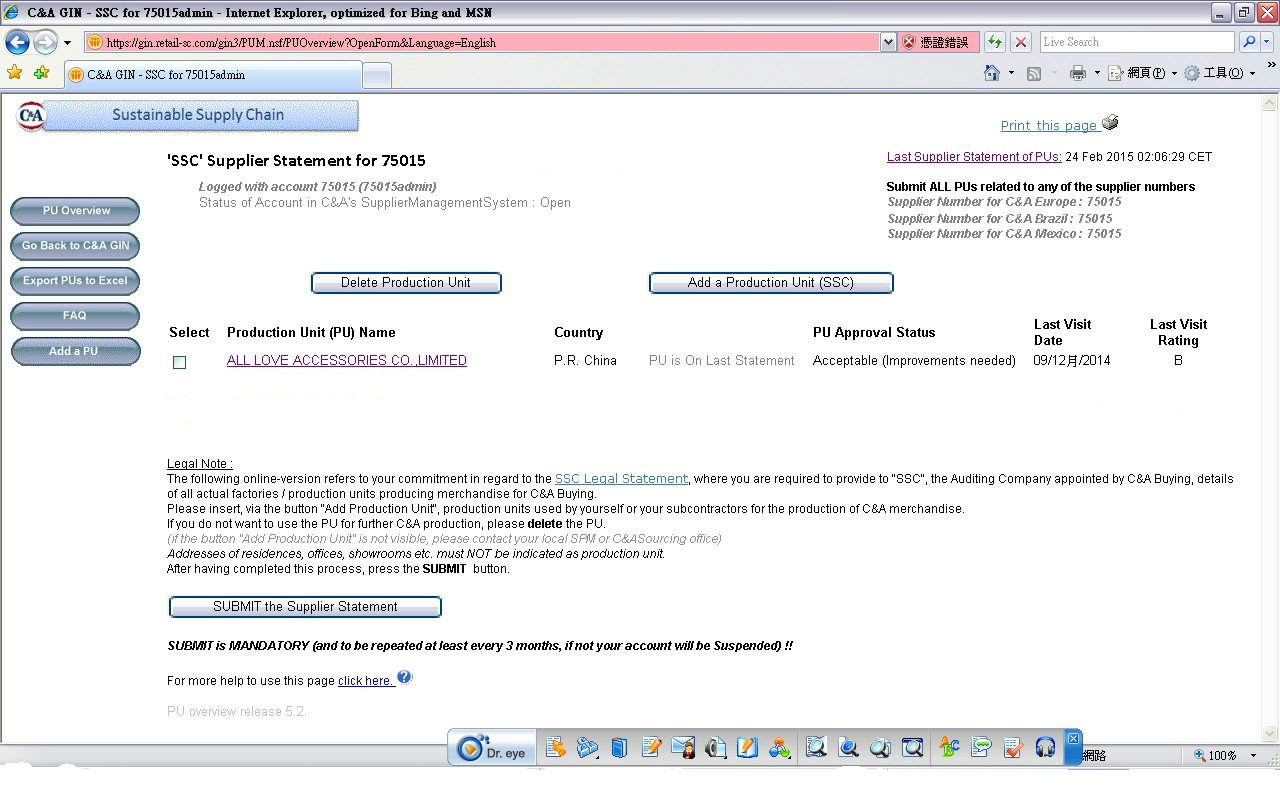Click the Export PUs to Excel button

(75, 281)
